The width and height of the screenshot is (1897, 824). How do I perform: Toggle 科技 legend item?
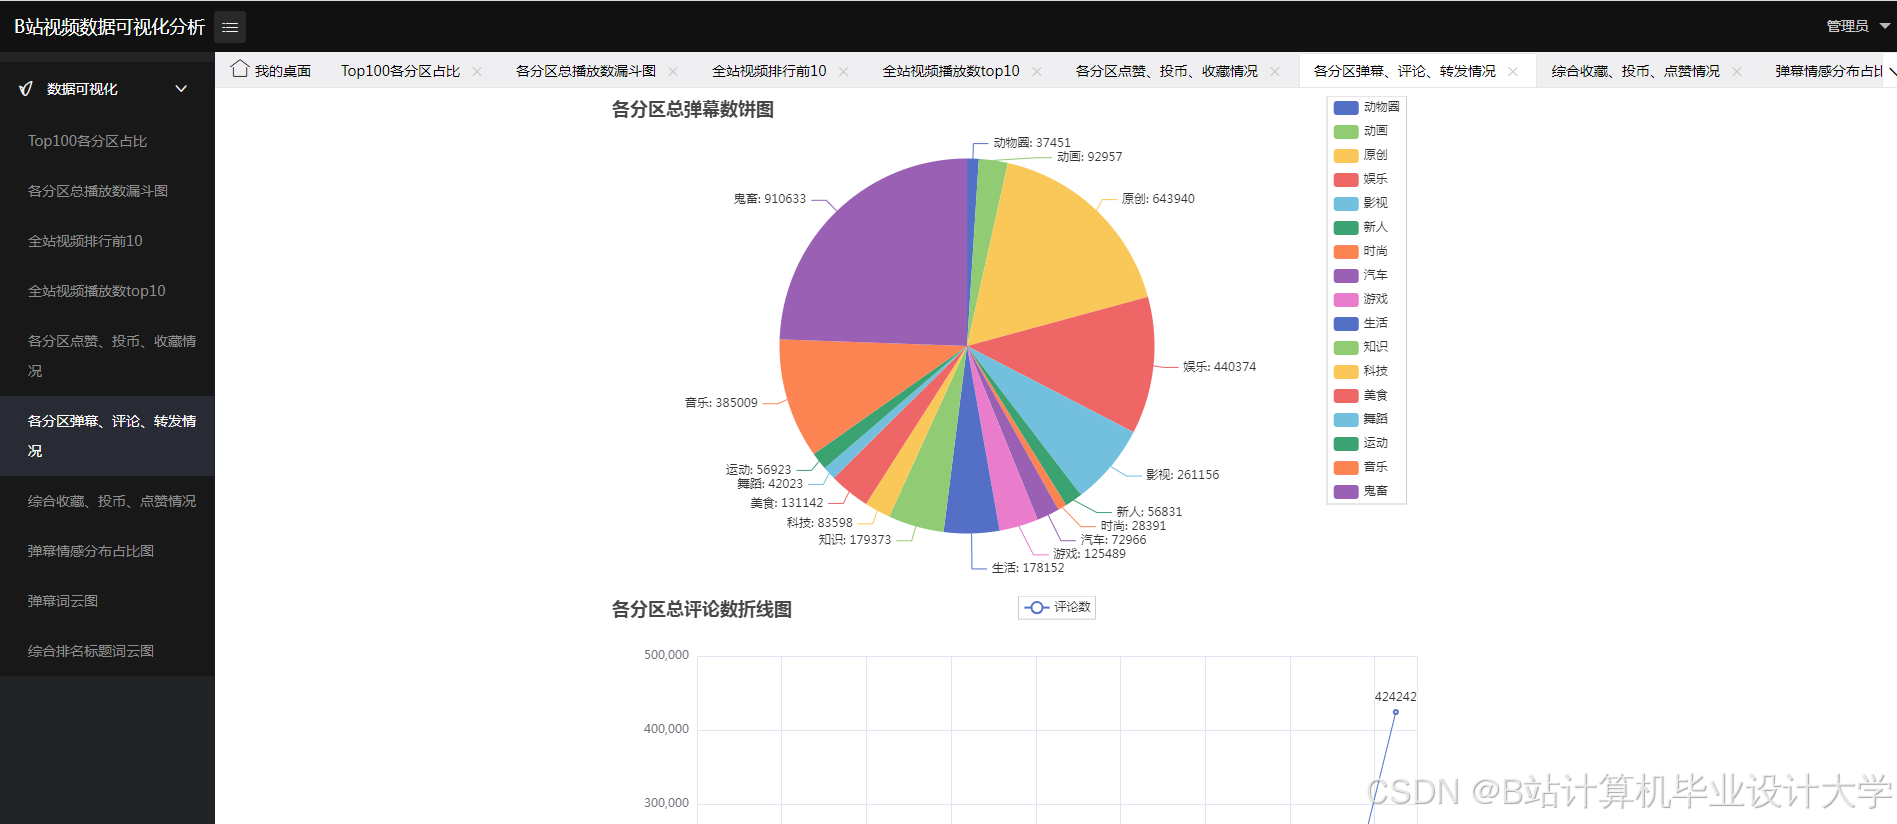[x=1361, y=371]
